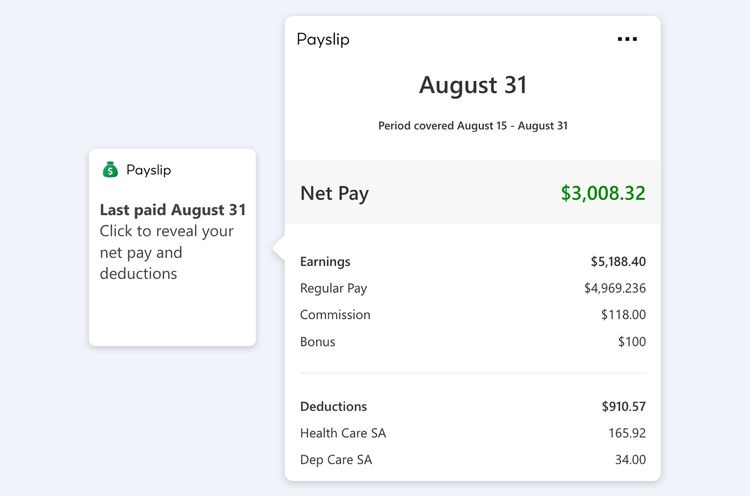
Task: Click the Deductions section heading
Action: coord(333,407)
